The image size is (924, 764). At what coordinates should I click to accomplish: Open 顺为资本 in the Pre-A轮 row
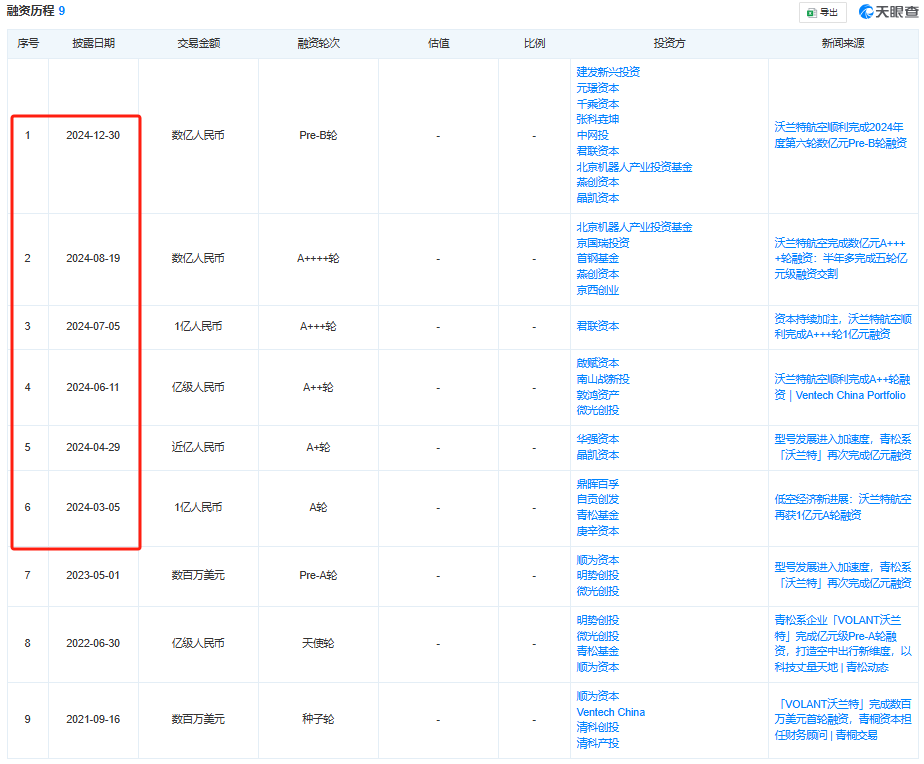pos(598,560)
